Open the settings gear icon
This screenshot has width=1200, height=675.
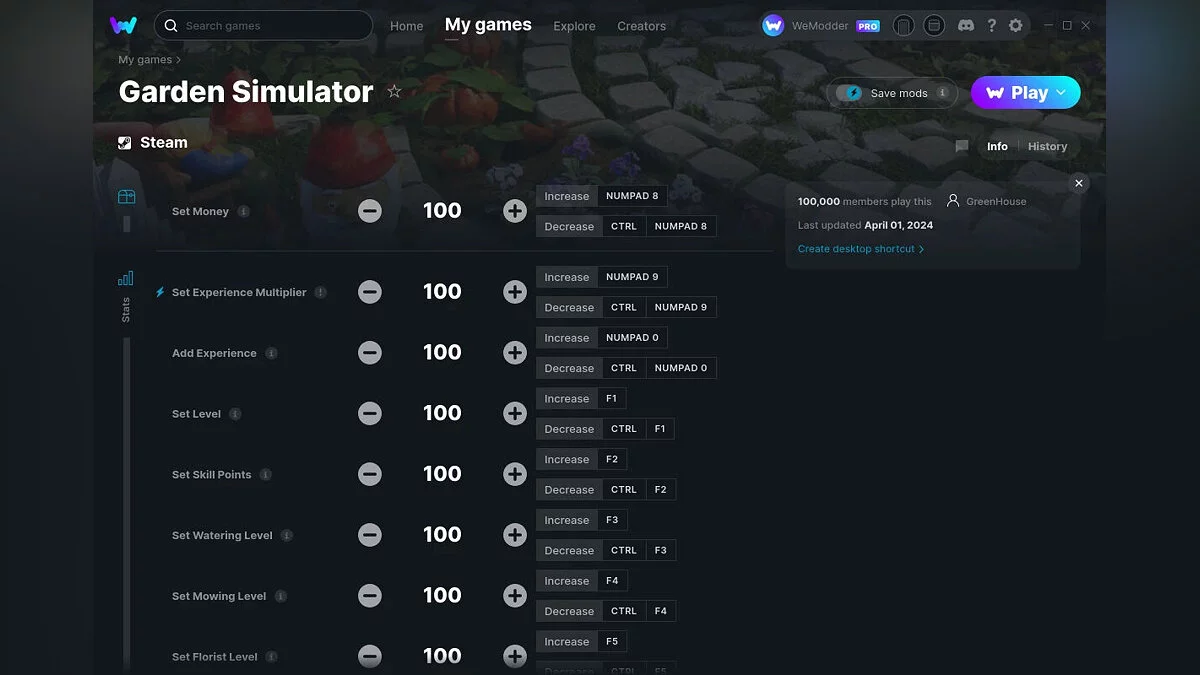click(1016, 25)
